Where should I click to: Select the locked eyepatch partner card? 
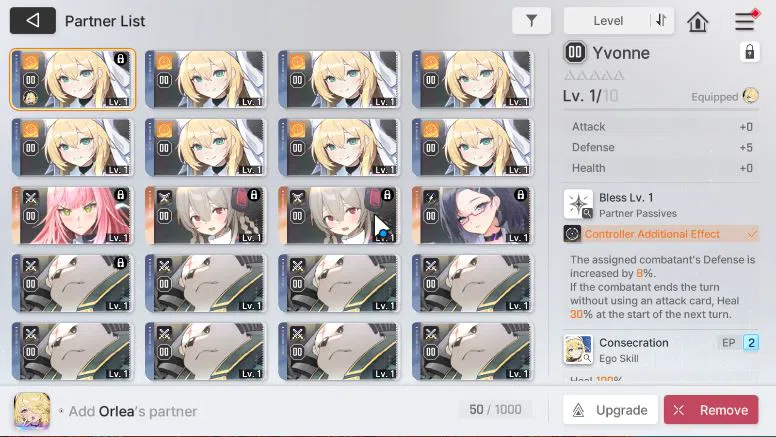pyautogui.click(x=72, y=283)
